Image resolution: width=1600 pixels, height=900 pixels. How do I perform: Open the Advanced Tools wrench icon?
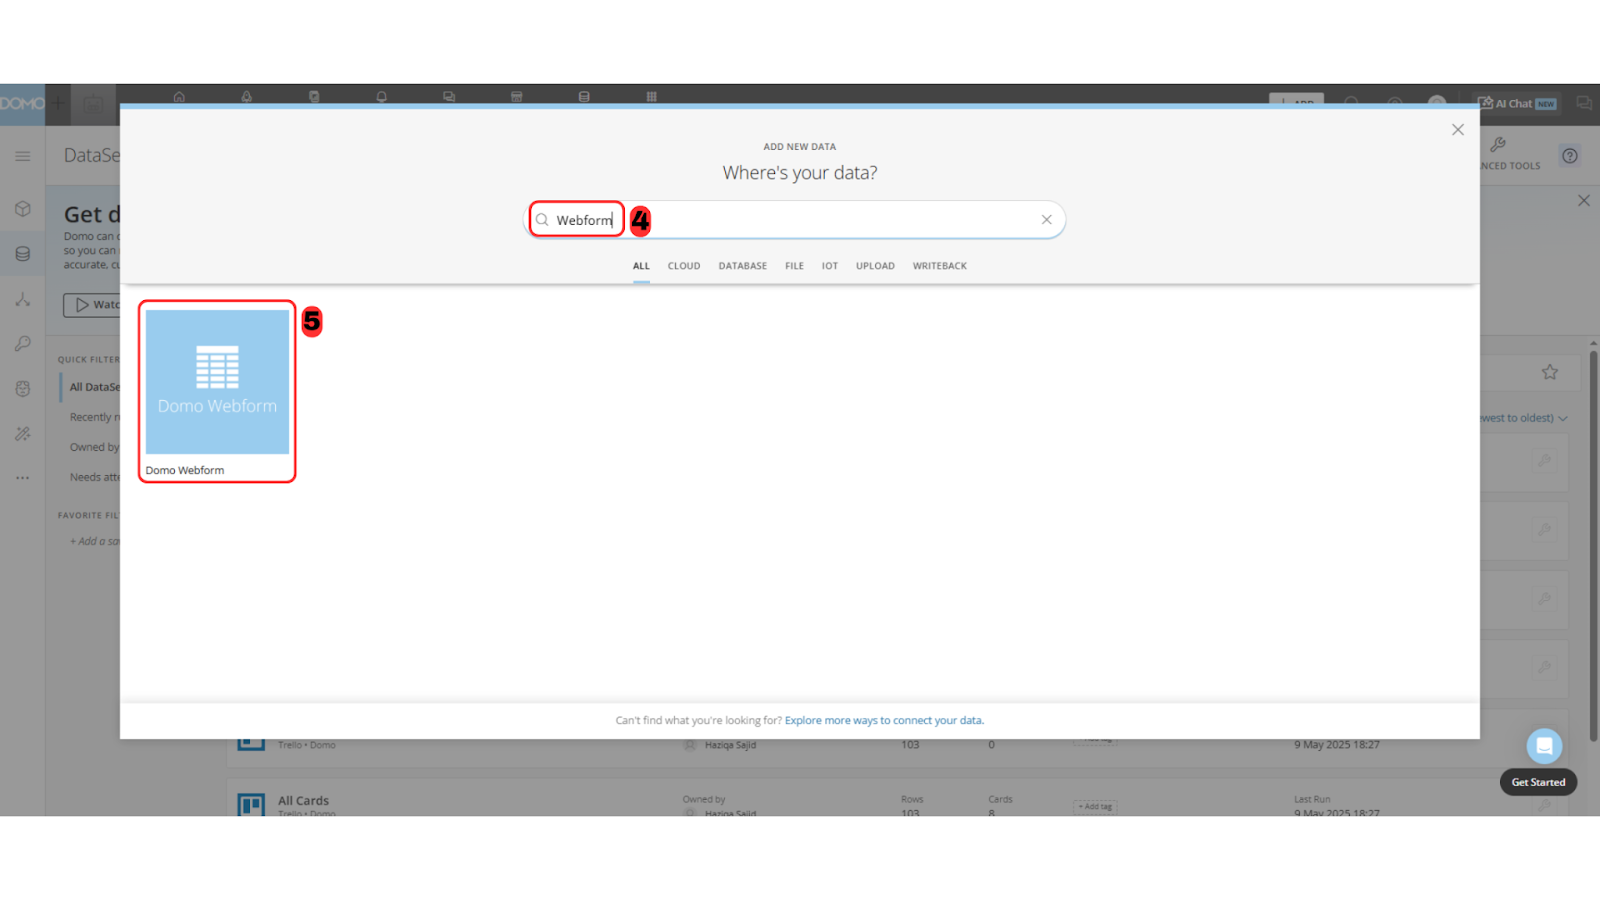coord(1498,145)
